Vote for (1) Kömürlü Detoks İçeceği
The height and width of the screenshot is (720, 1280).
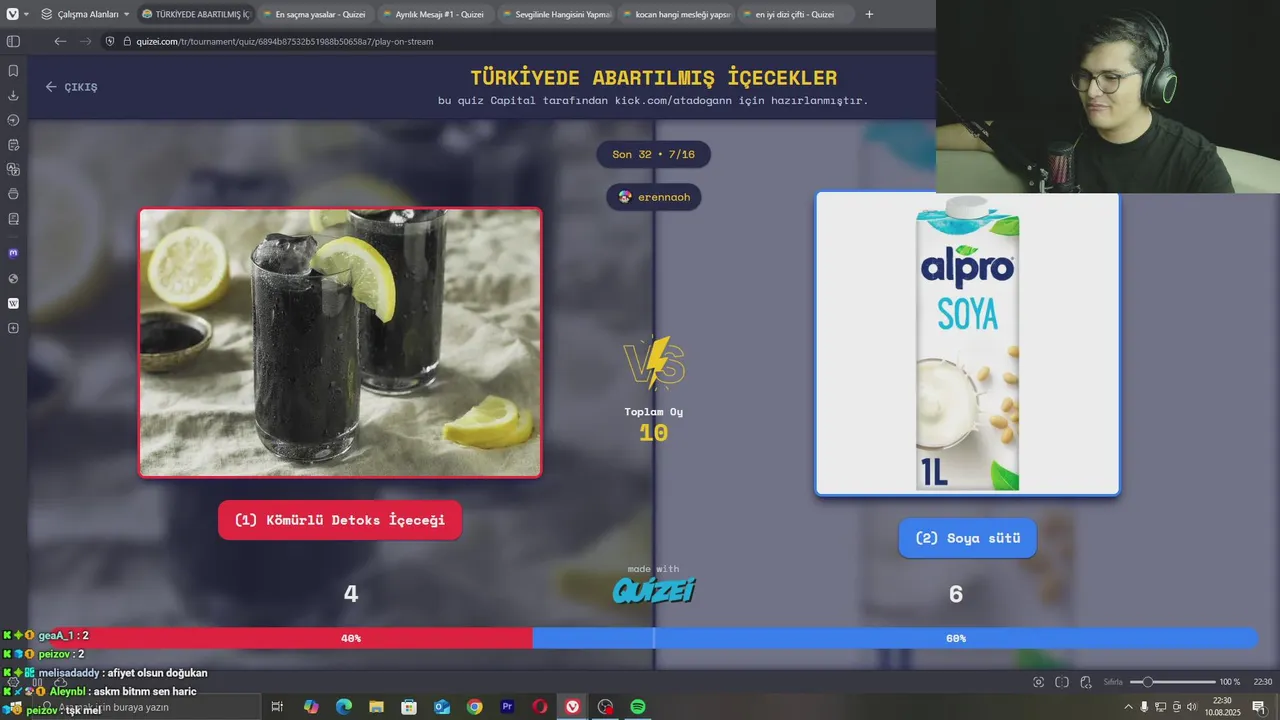(x=340, y=520)
